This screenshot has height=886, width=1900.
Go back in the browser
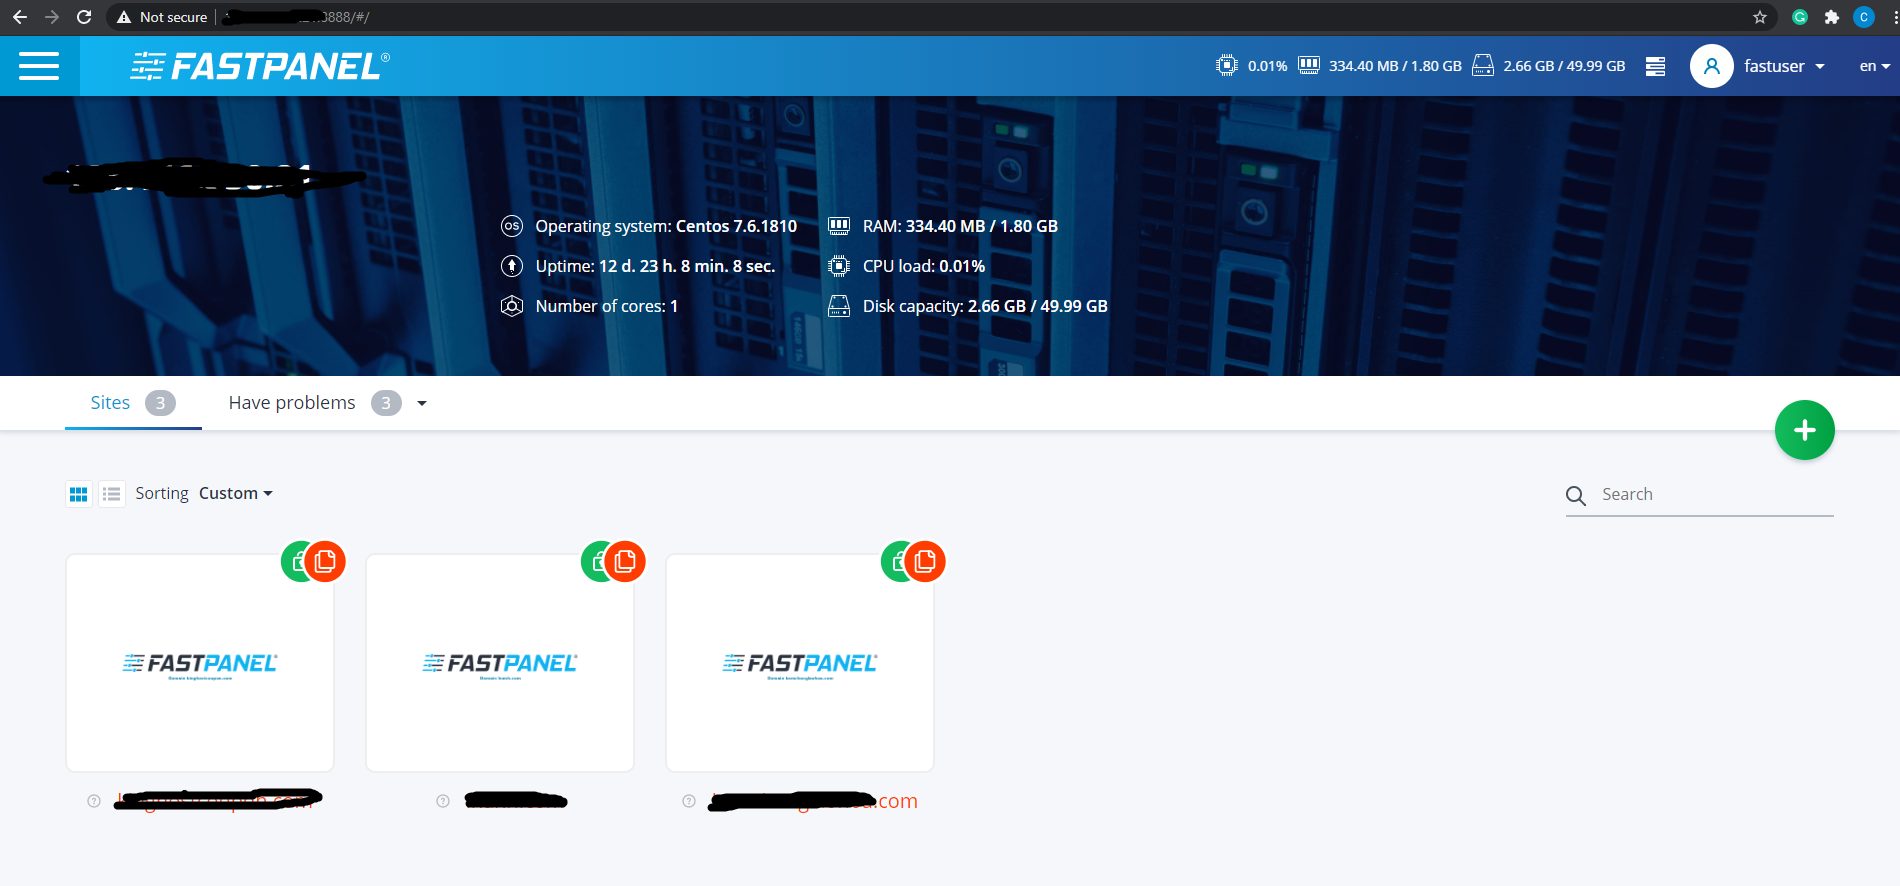pos(20,17)
